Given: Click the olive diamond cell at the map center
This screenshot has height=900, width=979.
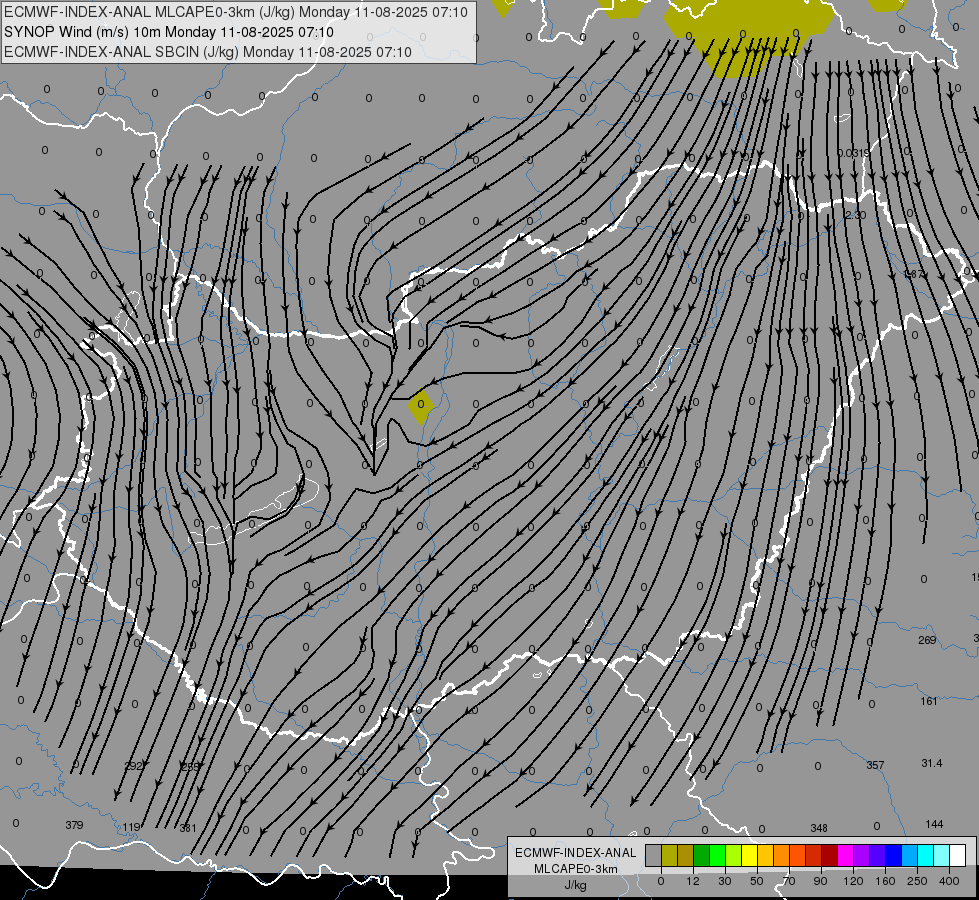Looking at the screenshot, I should [421, 406].
